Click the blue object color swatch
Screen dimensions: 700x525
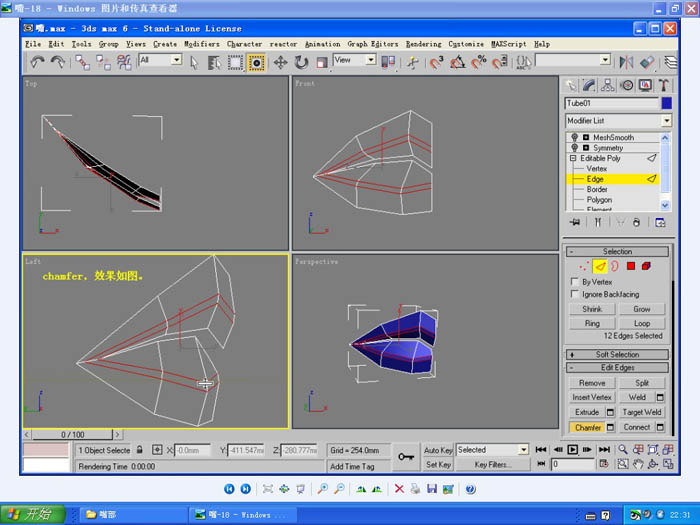click(x=666, y=103)
